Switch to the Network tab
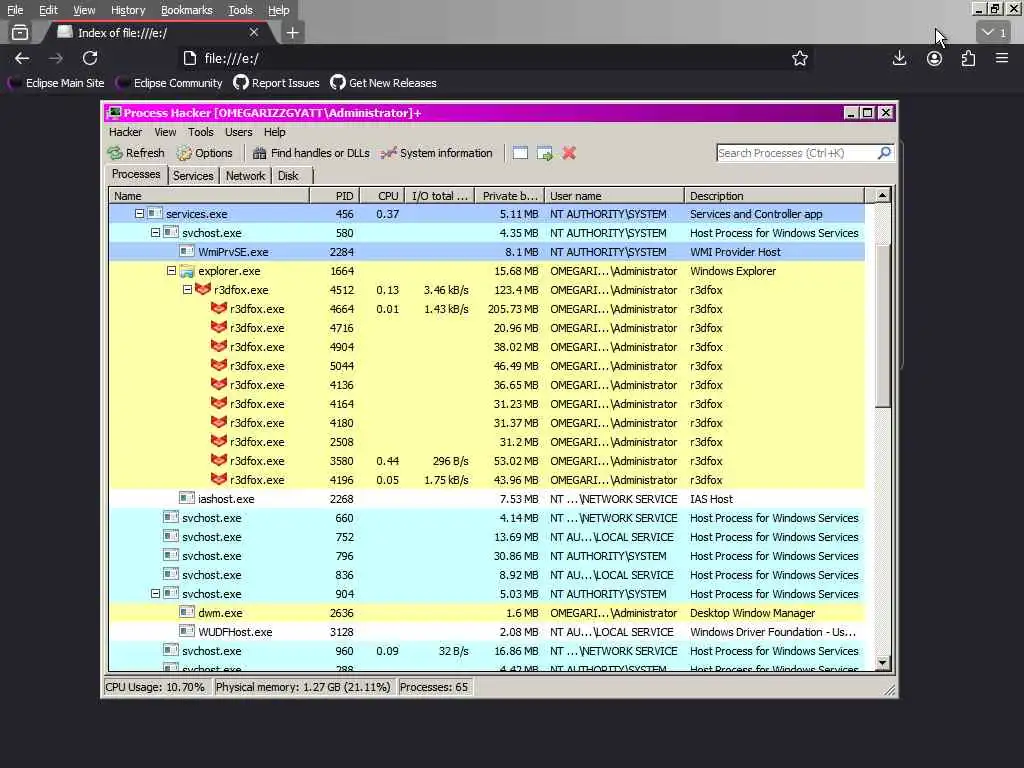The height and width of the screenshot is (768, 1024). pyautogui.click(x=246, y=176)
